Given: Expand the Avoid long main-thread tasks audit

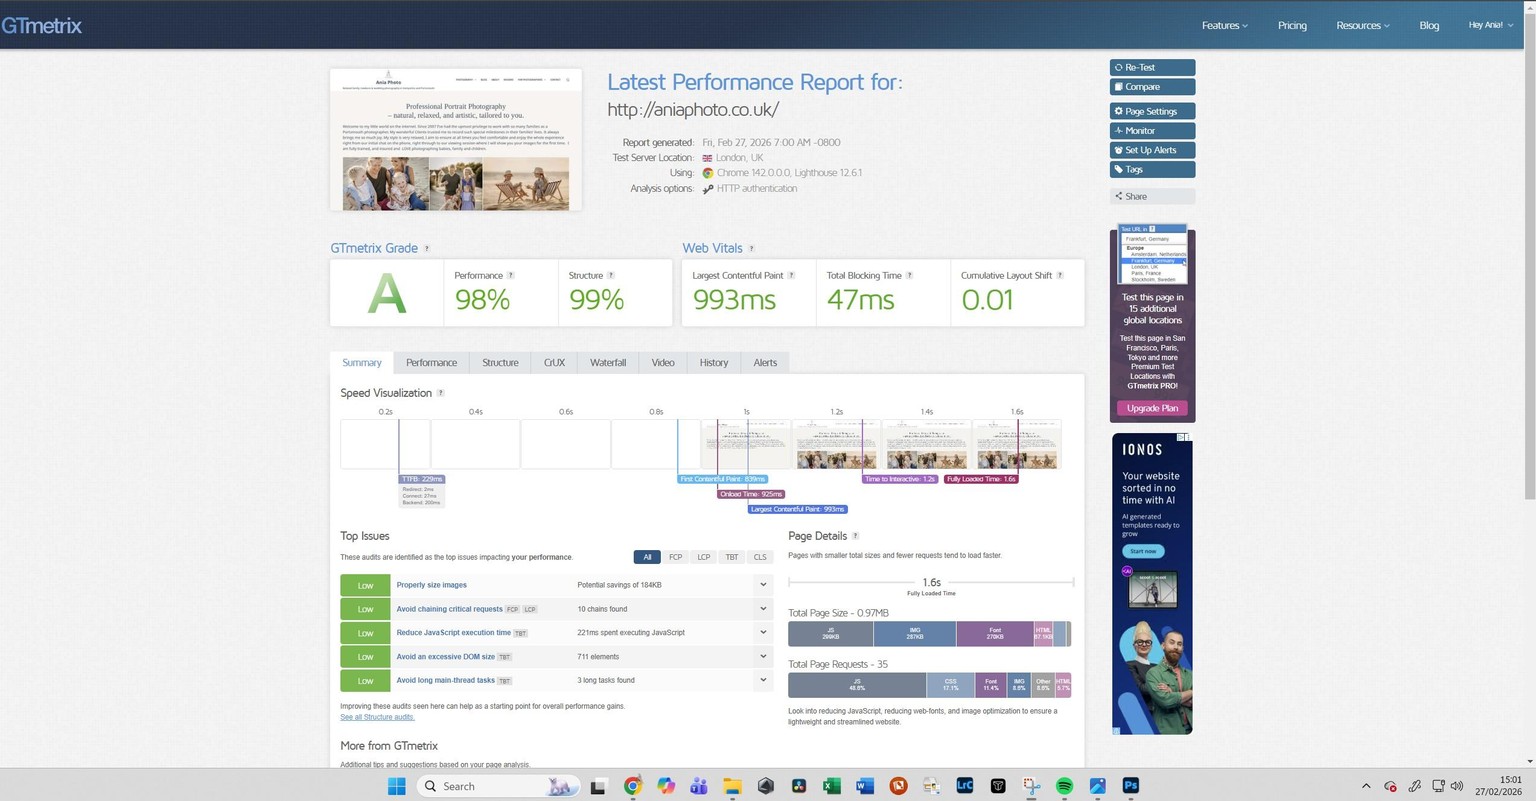Looking at the screenshot, I should click(x=763, y=680).
